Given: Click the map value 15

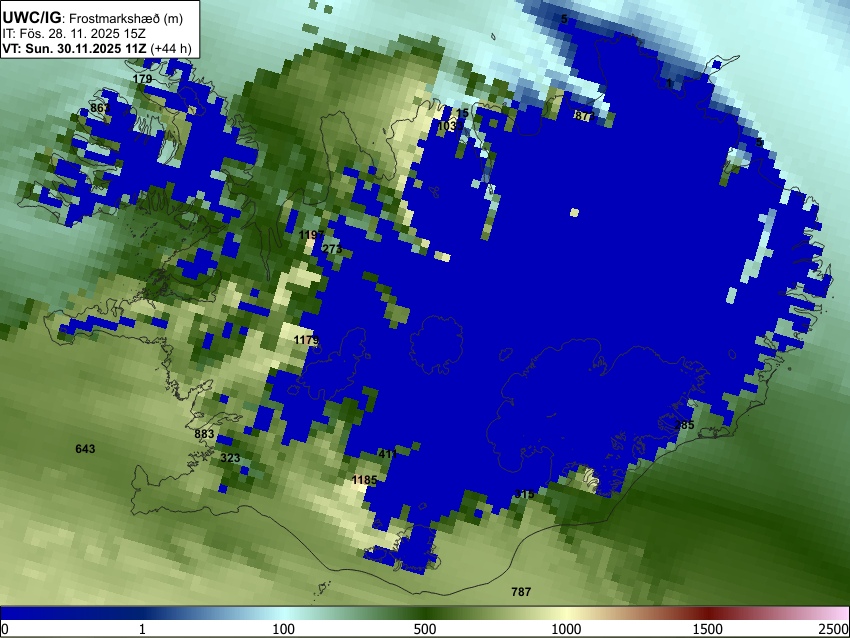Looking at the screenshot, I should coord(462,113).
